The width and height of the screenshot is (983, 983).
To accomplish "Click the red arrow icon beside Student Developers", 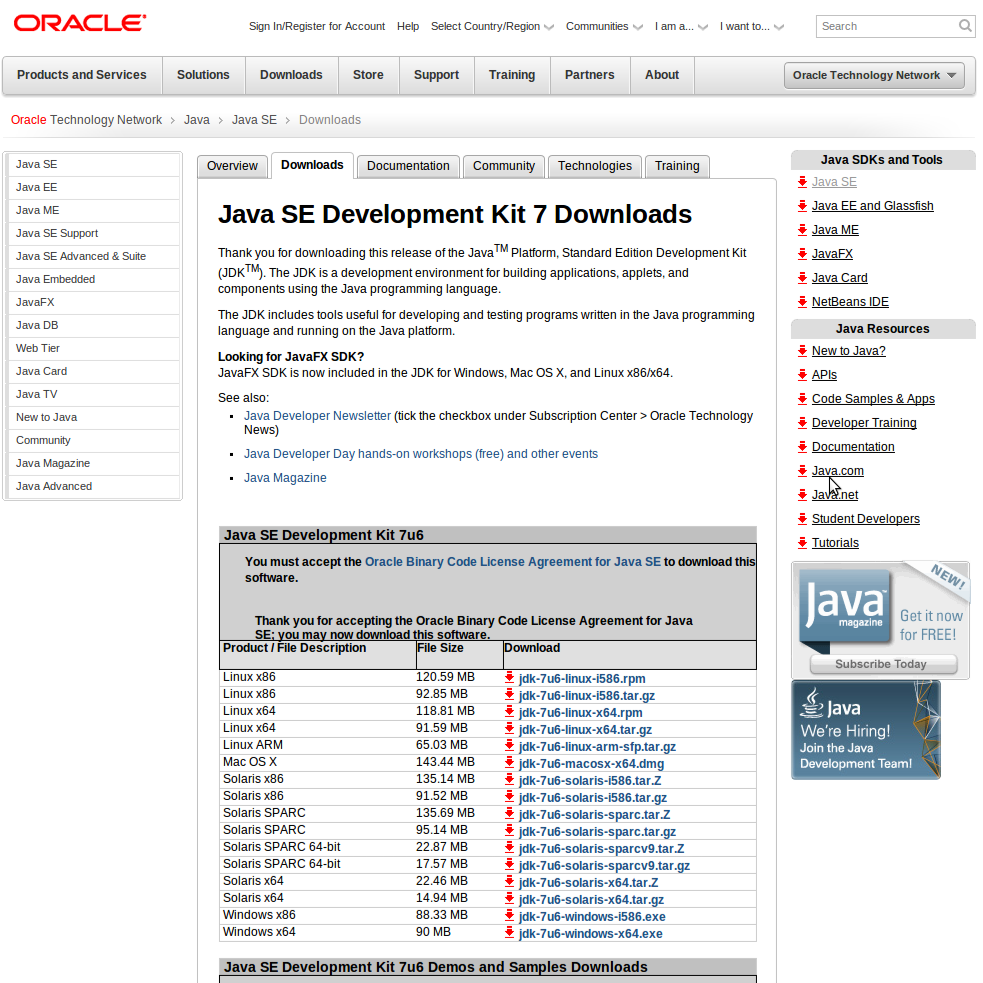I will pyautogui.click(x=802, y=518).
